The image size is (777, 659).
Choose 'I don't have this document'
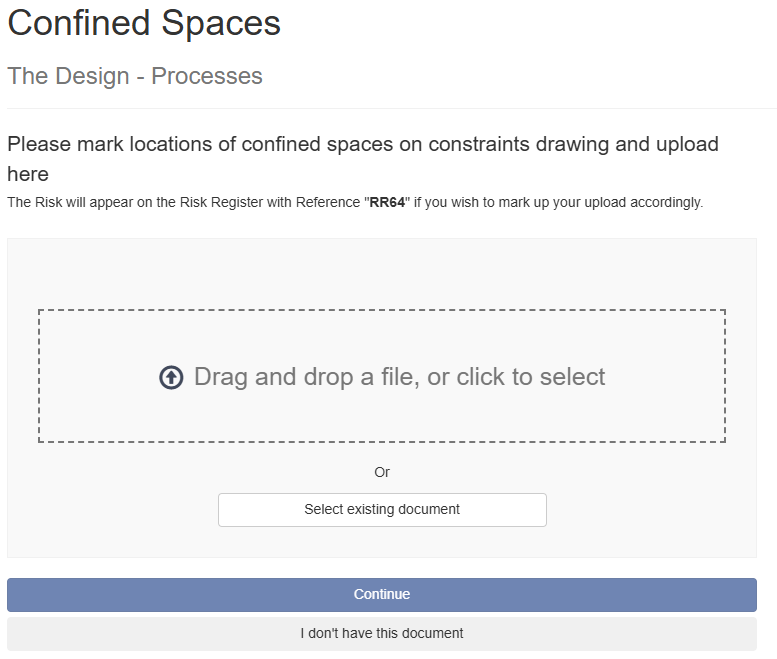pyautogui.click(x=382, y=634)
